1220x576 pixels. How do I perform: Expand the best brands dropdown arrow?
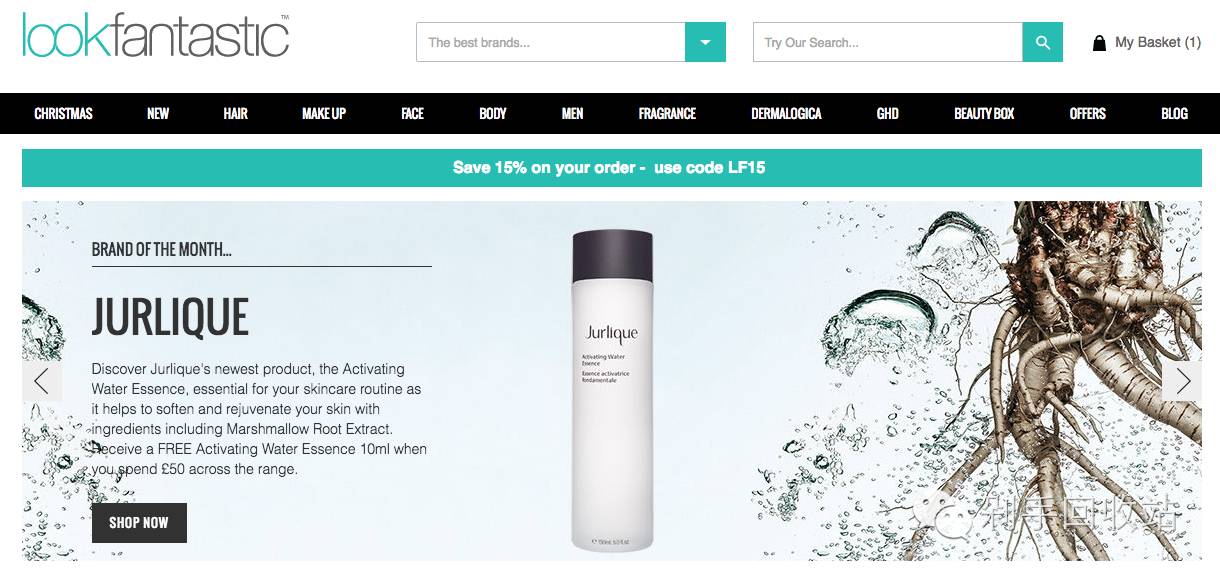705,42
